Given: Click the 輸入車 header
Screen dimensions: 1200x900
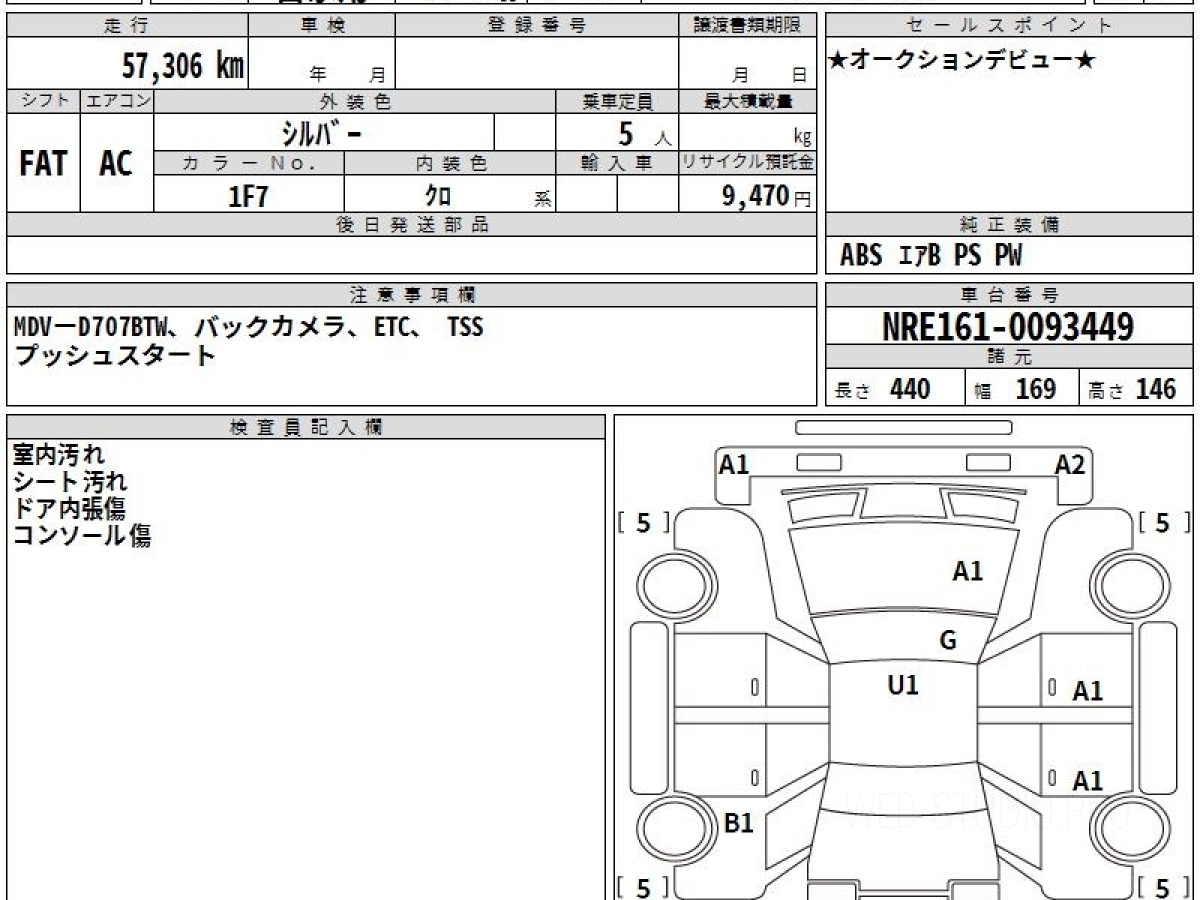Looking at the screenshot, I should [617, 164].
